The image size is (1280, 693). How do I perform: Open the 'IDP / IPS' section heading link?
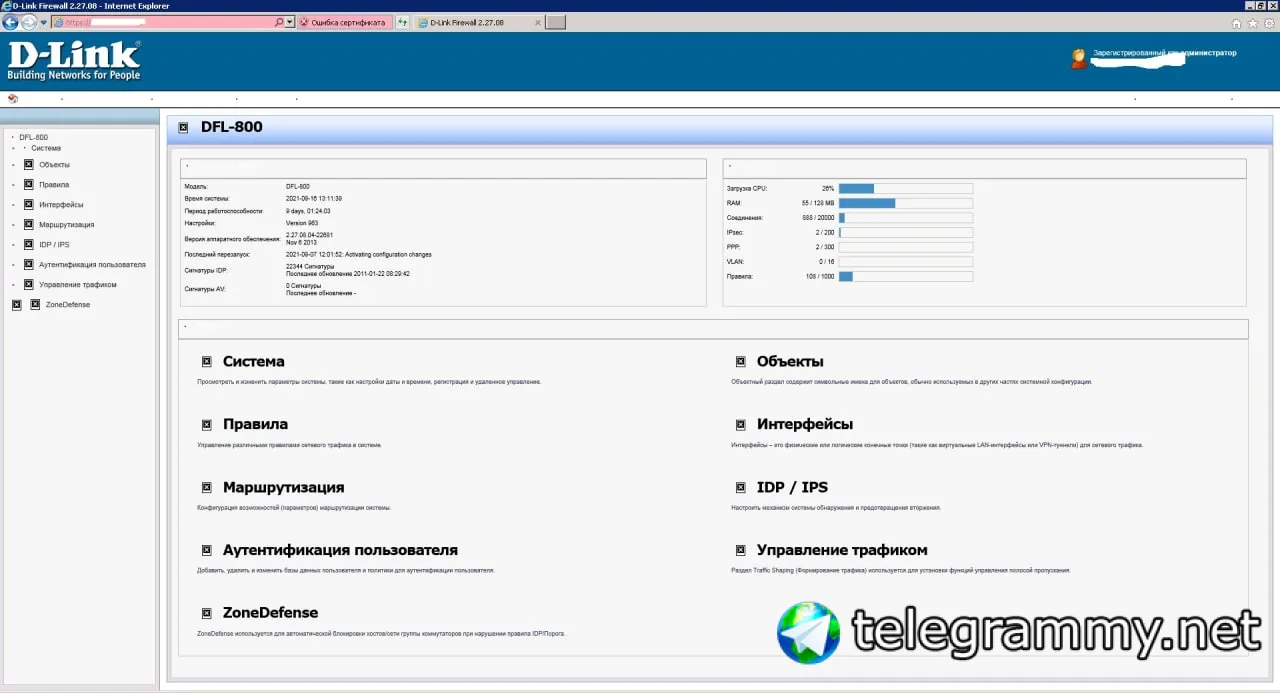792,487
